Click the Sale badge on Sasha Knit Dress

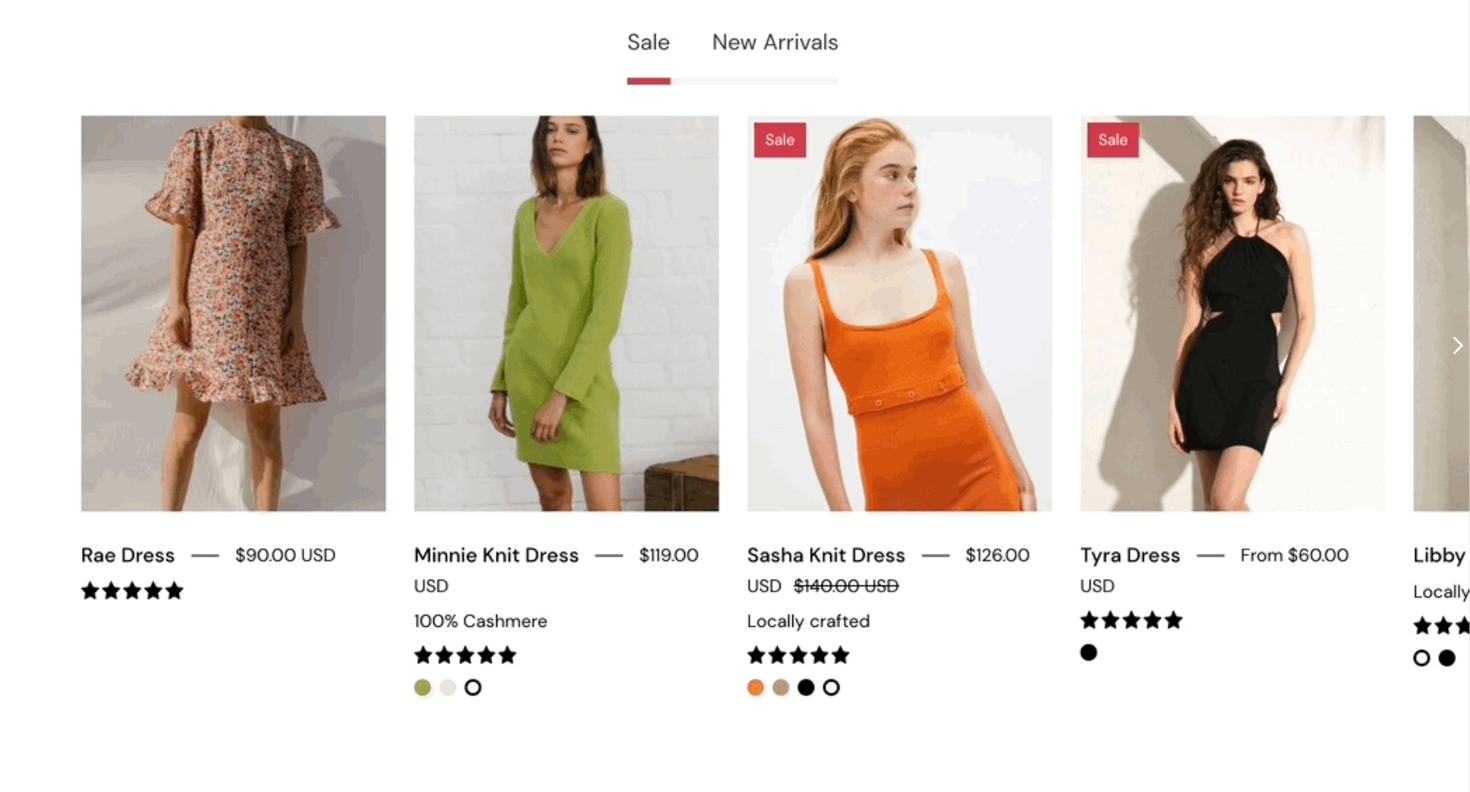780,140
